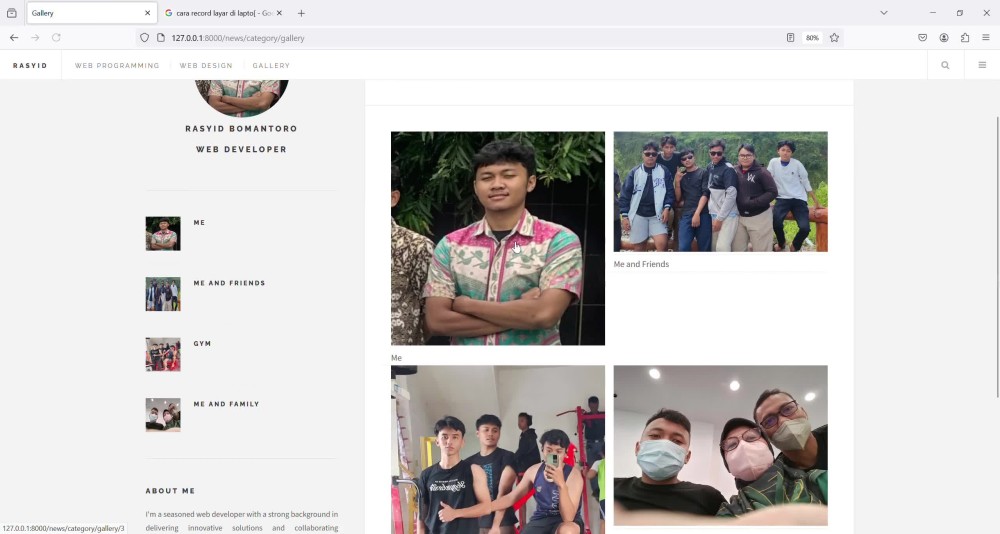Click the sidebar thumbnail beside ME
Image resolution: width=1000 pixels, height=534 pixels.
(163, 234)
